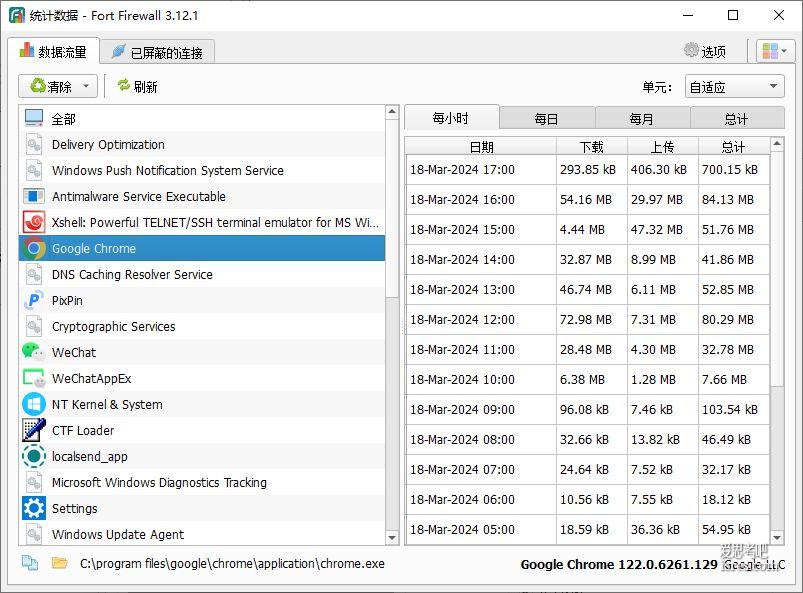Select the localsend_app row
Screen dimensions: 803x593
pos(202,456)
